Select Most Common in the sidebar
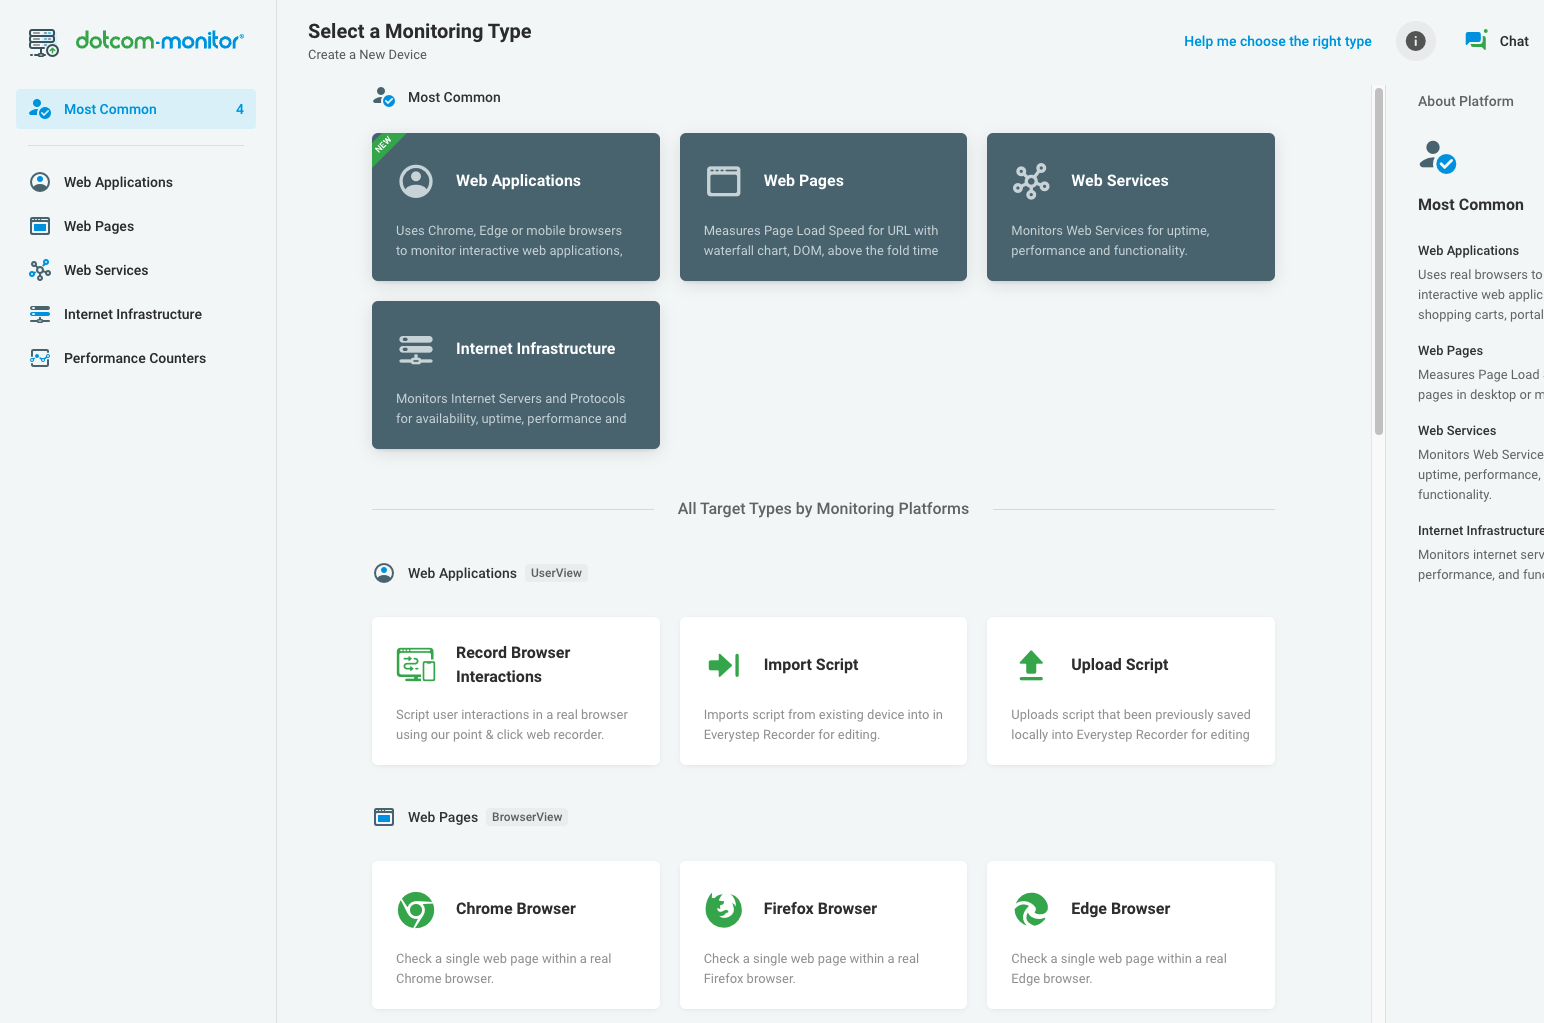Viewport: 1544px width, 1023px height. [136, 109]
